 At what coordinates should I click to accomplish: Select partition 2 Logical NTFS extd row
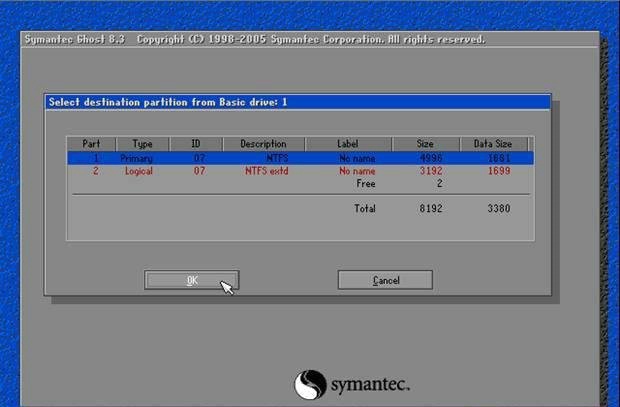pyautogui.click(x=300, y=171)
